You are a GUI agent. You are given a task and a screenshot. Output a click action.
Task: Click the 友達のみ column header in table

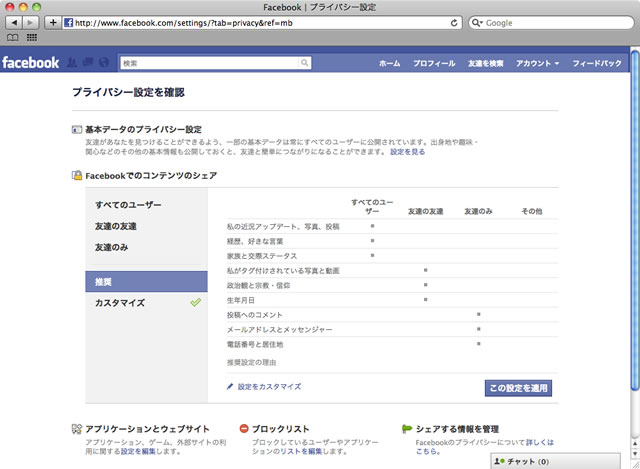pyautogui.click(x=478, y=211)
